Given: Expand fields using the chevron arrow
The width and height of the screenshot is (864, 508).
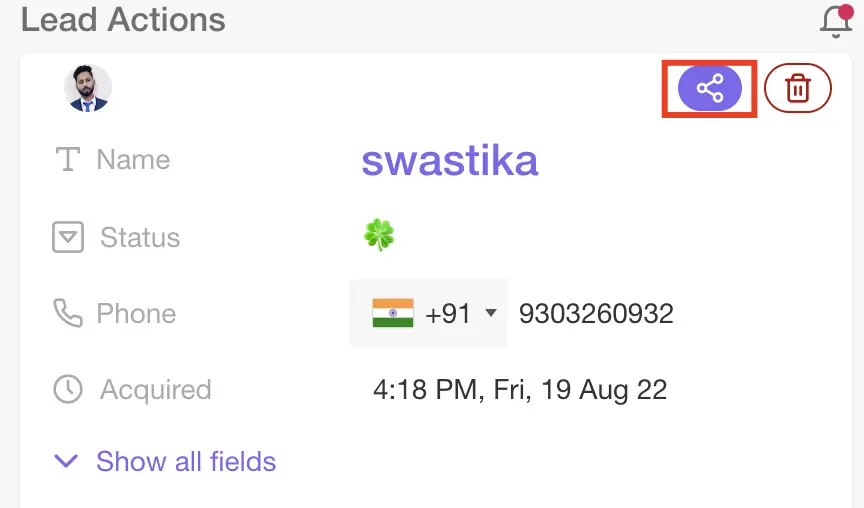Looking at the screenshot, I should (66, 461).
